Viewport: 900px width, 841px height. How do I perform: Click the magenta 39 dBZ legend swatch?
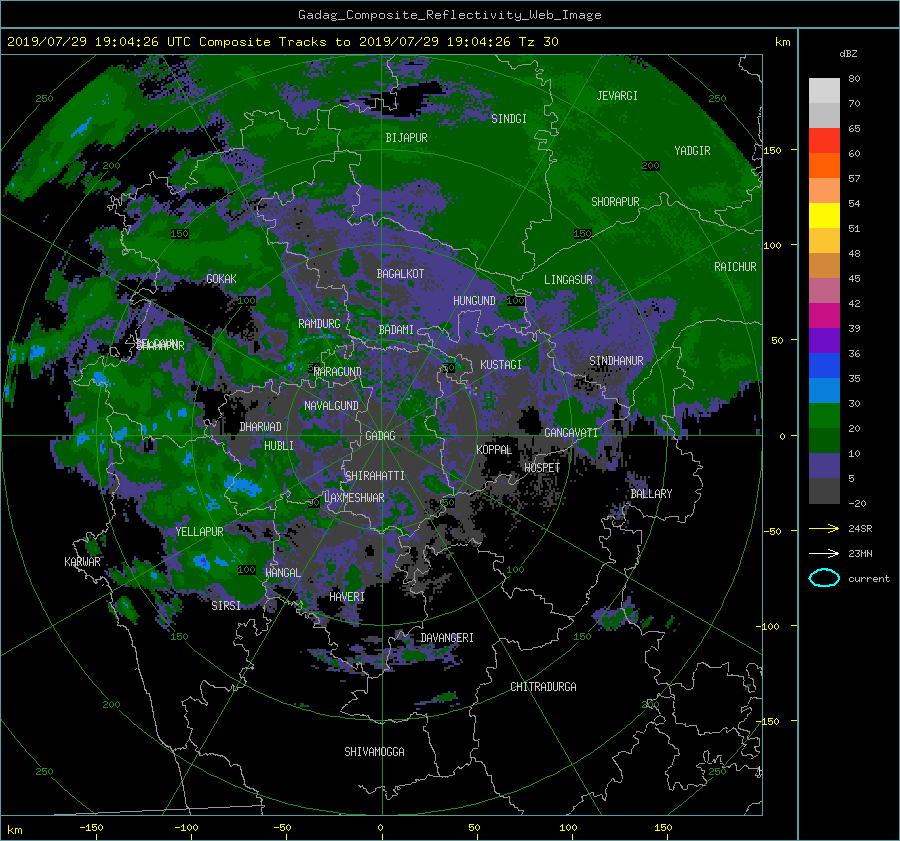tap(824, 316)
